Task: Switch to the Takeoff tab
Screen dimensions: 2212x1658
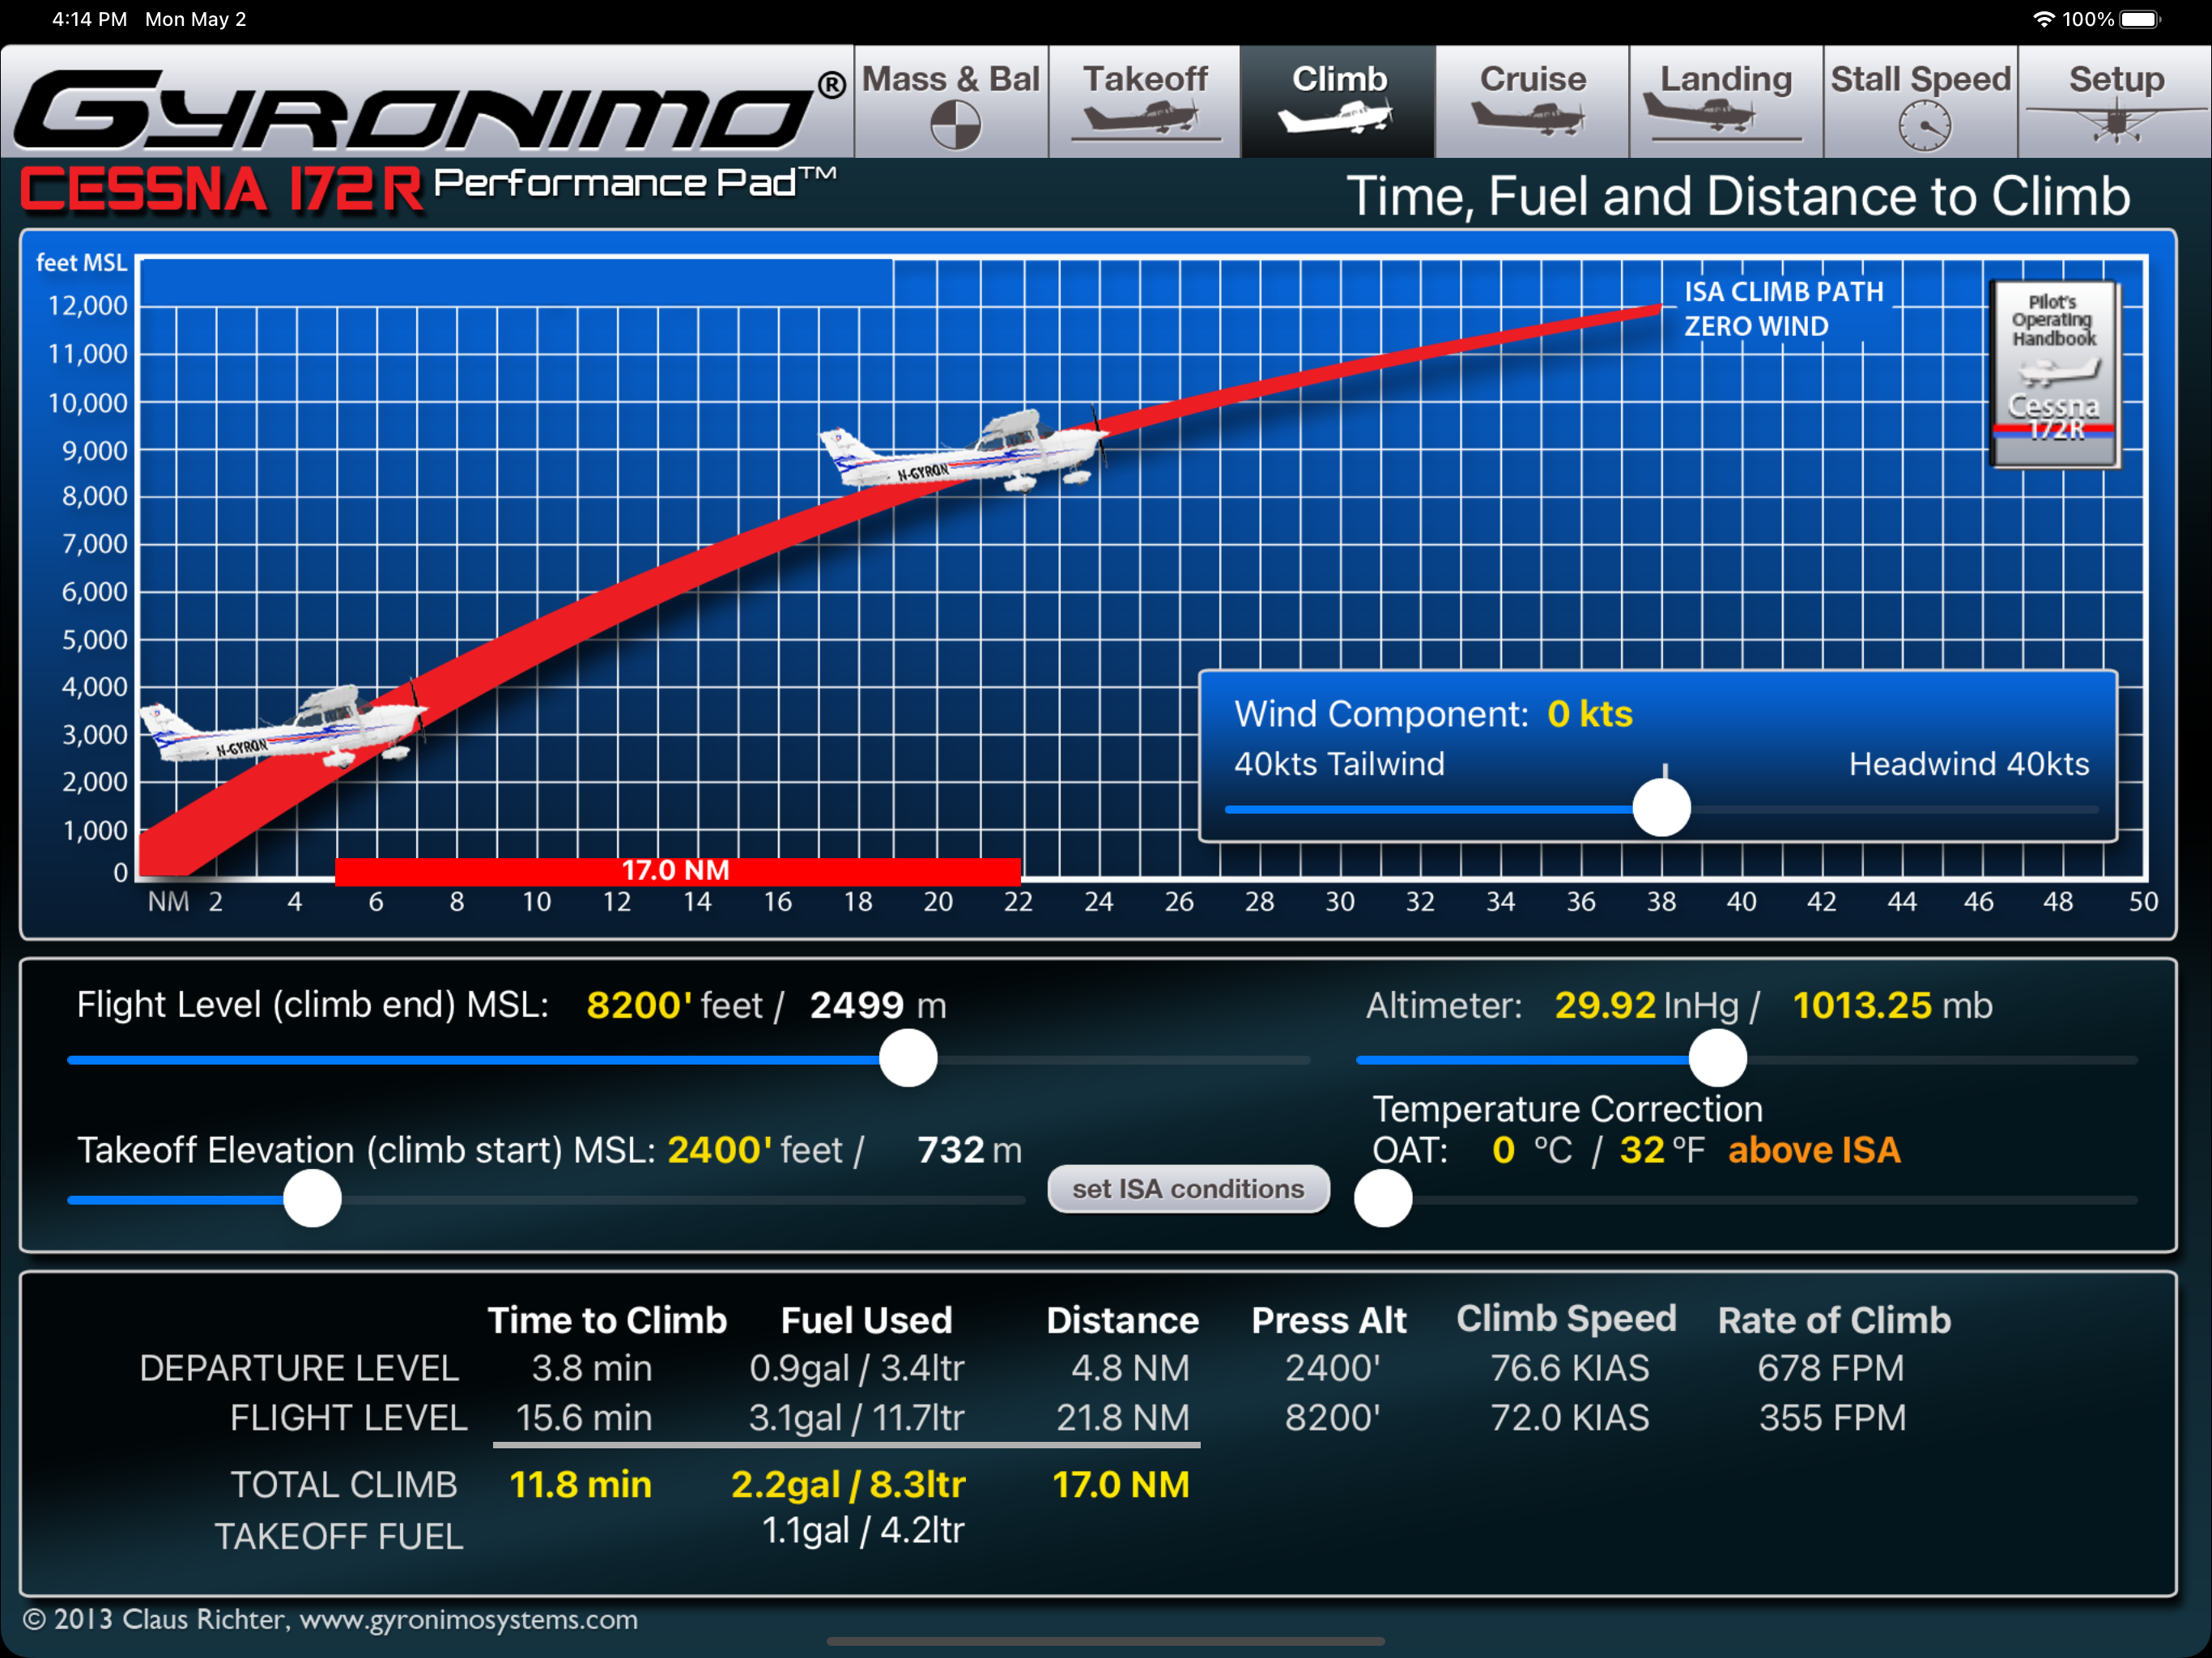Action: 1145,101
